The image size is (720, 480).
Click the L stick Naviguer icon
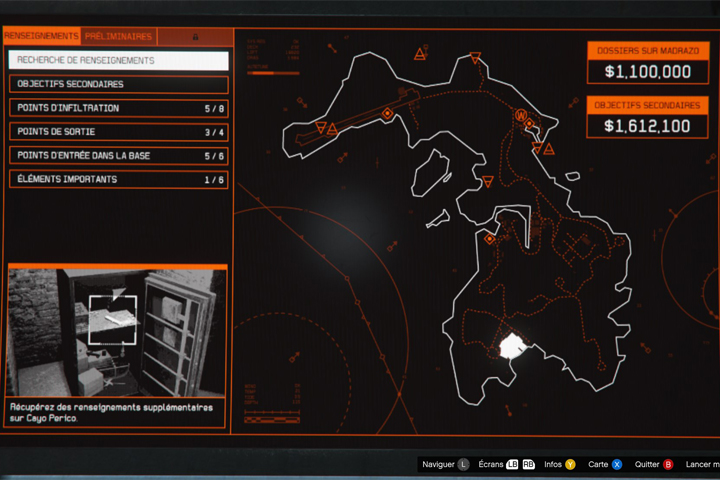[463, 464]
